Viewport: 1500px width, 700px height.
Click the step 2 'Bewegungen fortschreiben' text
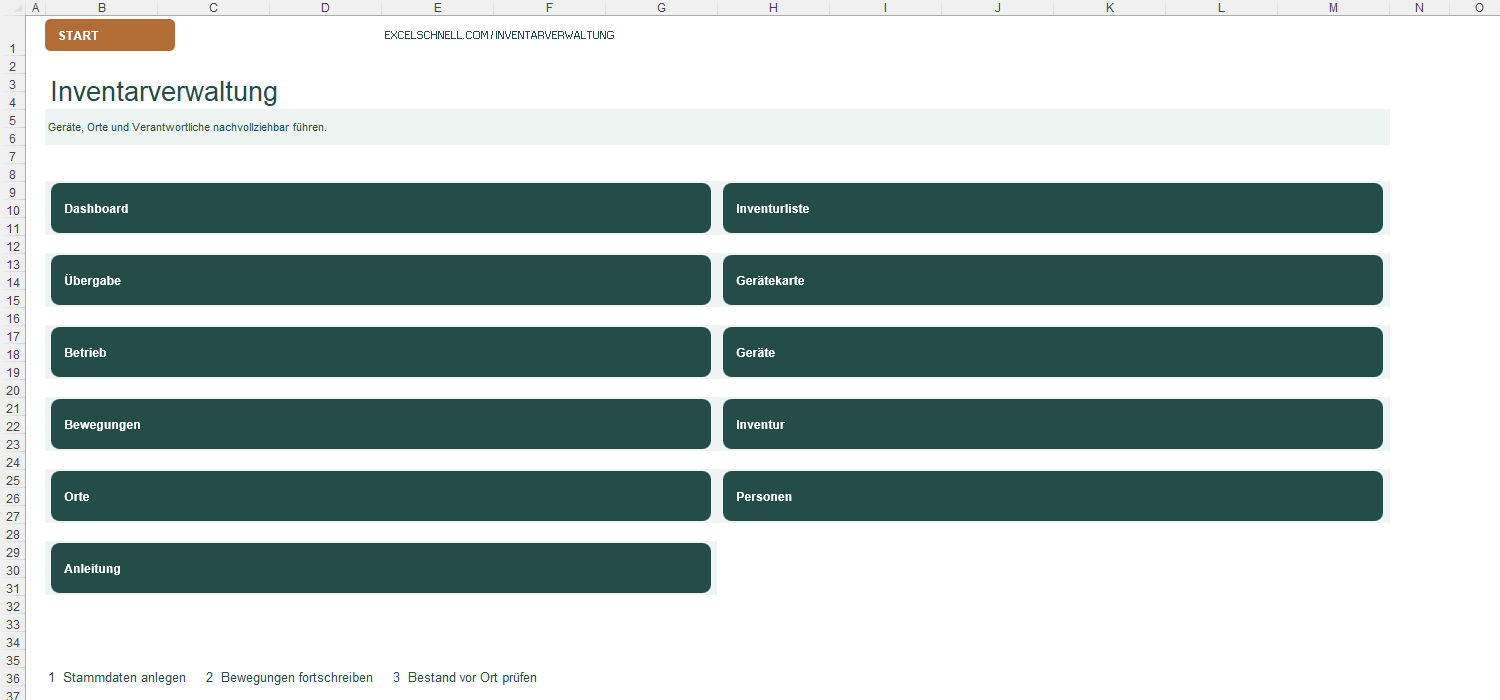(289, 678)
